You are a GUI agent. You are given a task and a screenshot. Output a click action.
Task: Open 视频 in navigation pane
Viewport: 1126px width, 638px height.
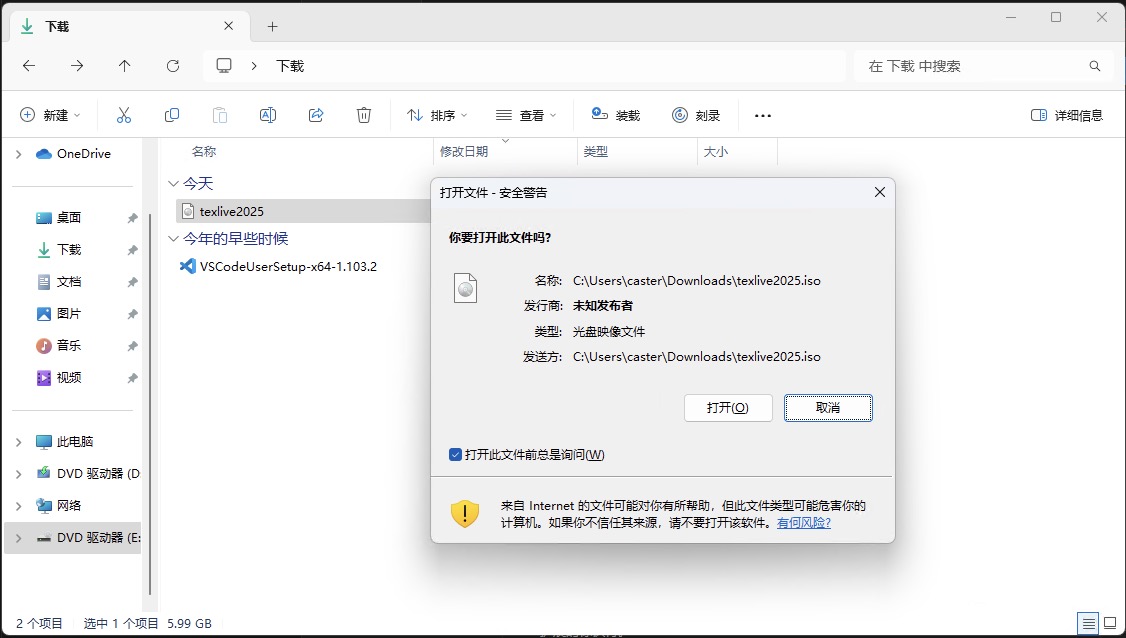(x=69, y=378)
